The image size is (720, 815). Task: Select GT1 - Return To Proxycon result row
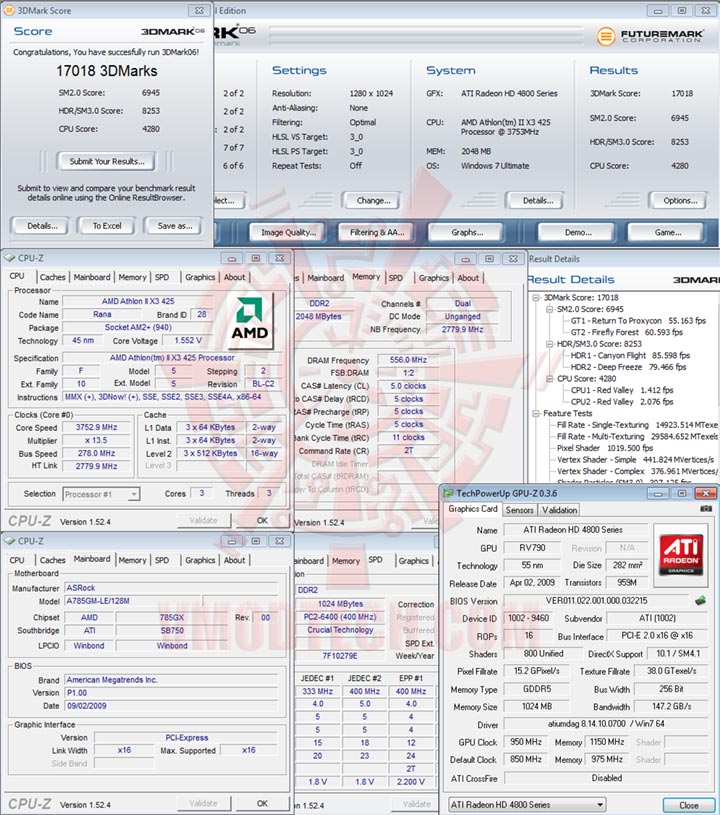[x=638, y=321]
